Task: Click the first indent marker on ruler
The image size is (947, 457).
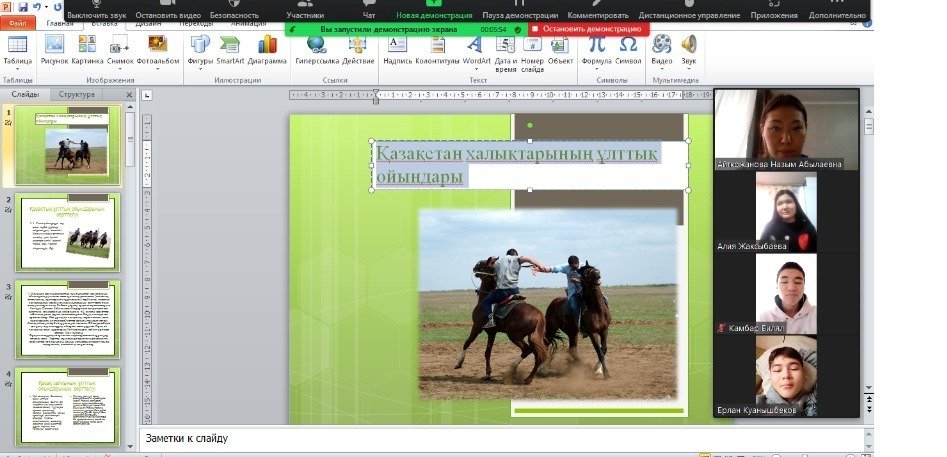Action: 376,92
